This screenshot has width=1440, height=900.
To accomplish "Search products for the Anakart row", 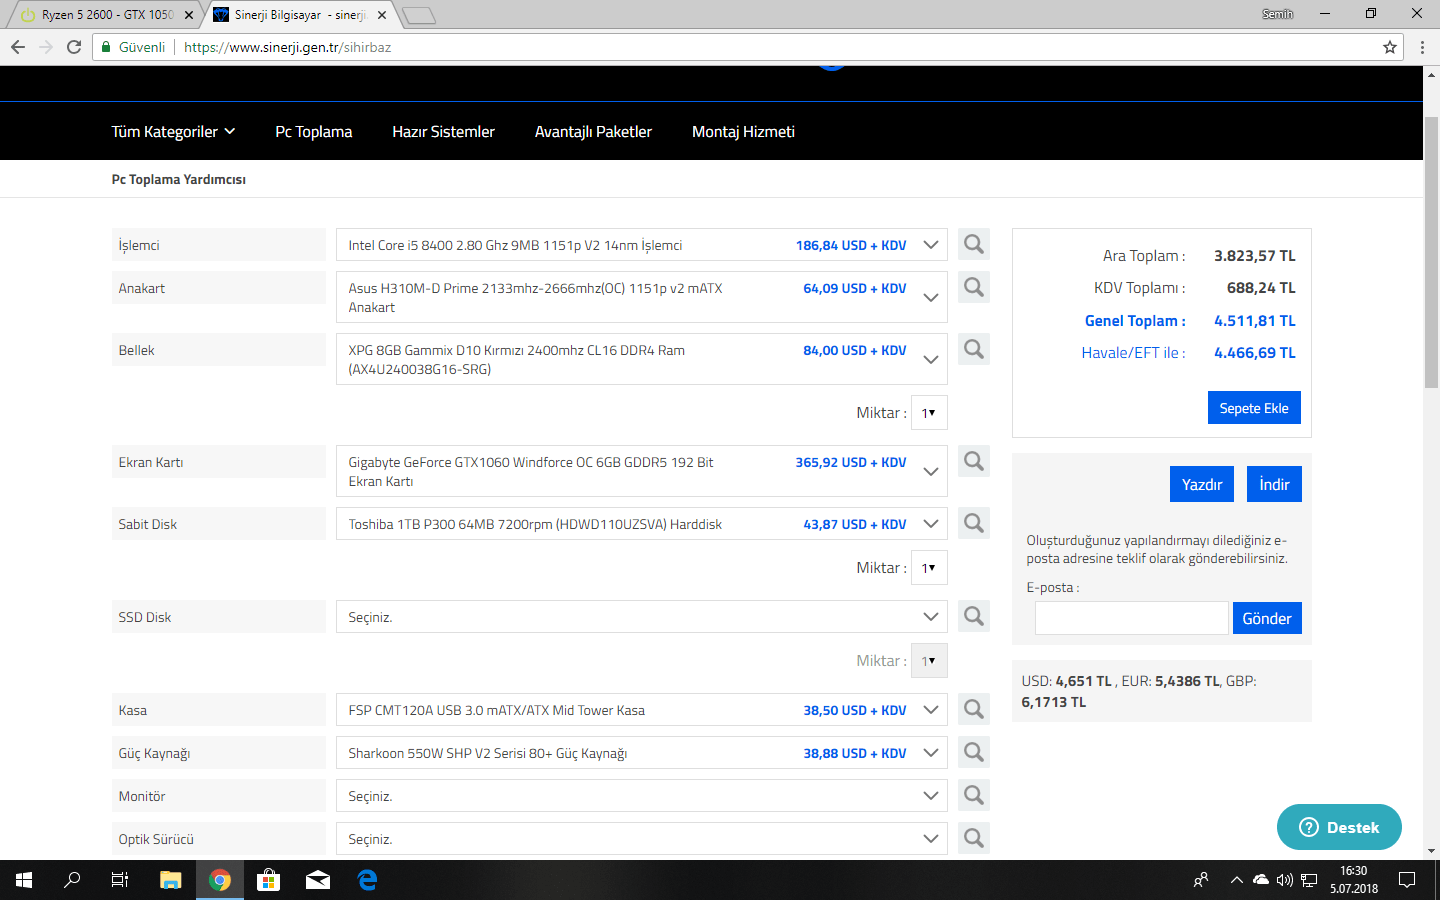I will click(974, 287).
